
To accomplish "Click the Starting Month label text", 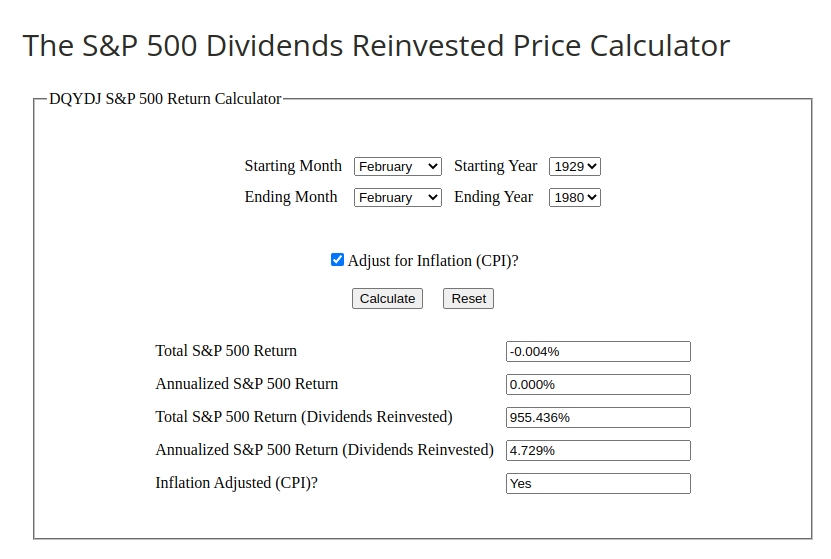I will click(x=293, y=166).
